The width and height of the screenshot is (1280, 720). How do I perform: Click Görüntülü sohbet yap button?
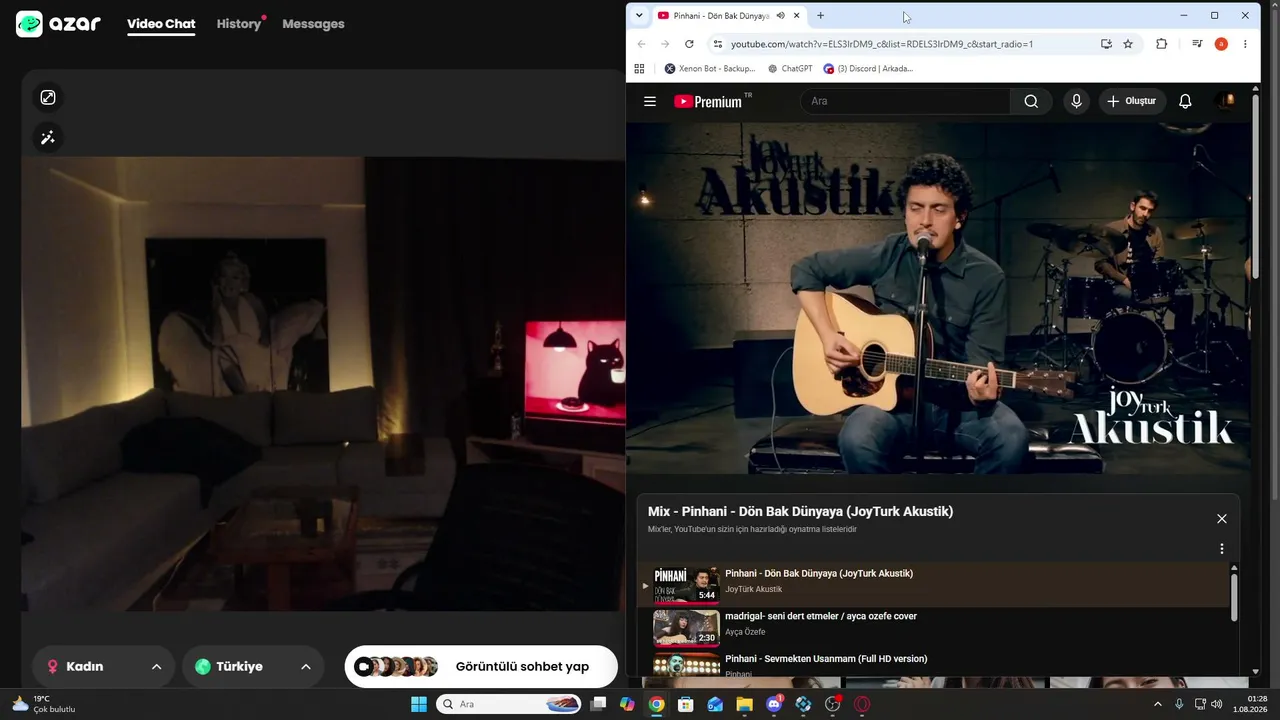(481, 667)
